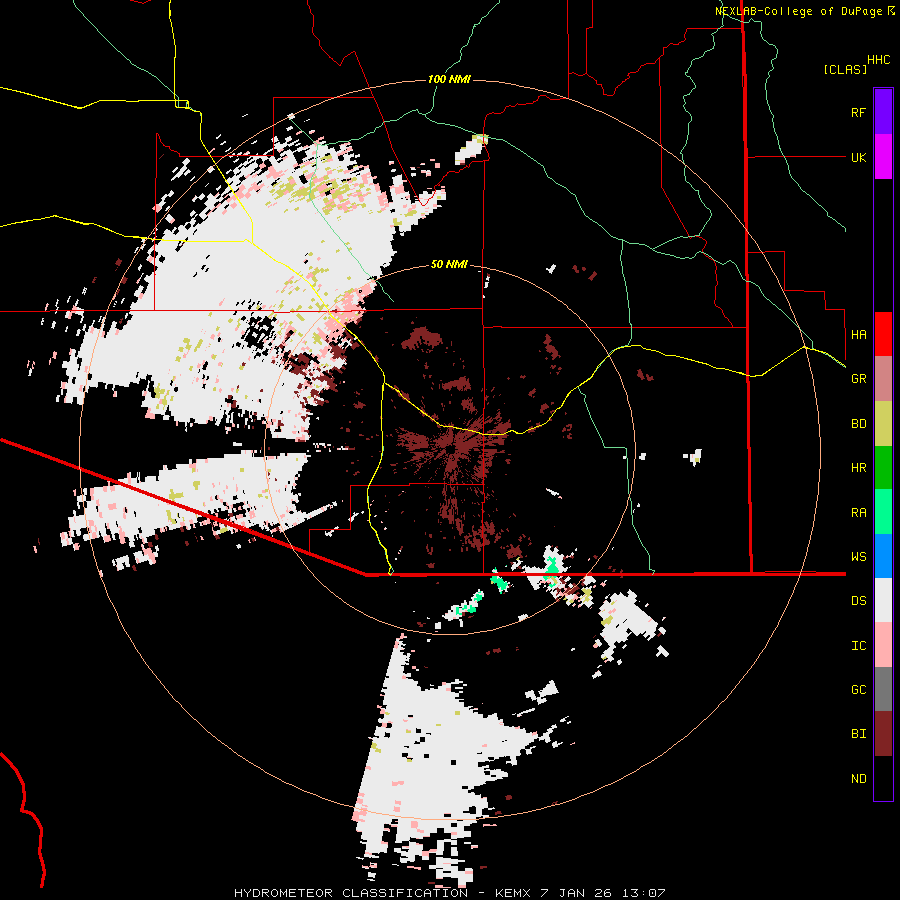Click the RF legend label
This screenshot has height=900, width=900.
point(858,112)
